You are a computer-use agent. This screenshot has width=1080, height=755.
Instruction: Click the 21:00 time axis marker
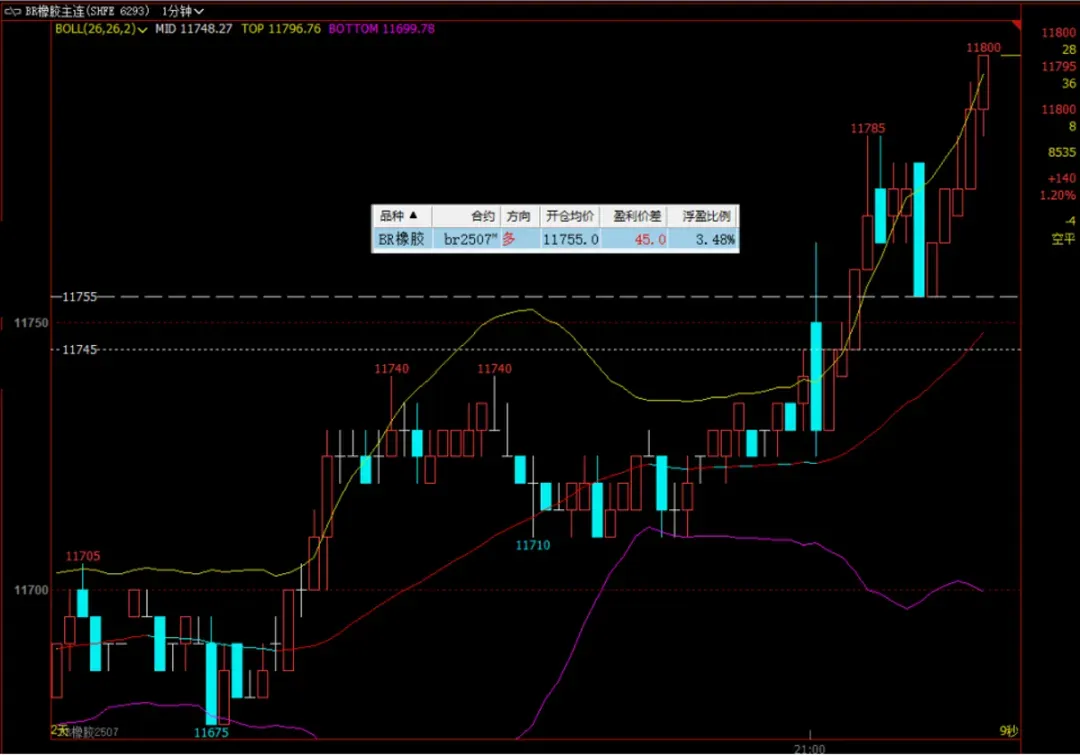[x=809, y=749]
